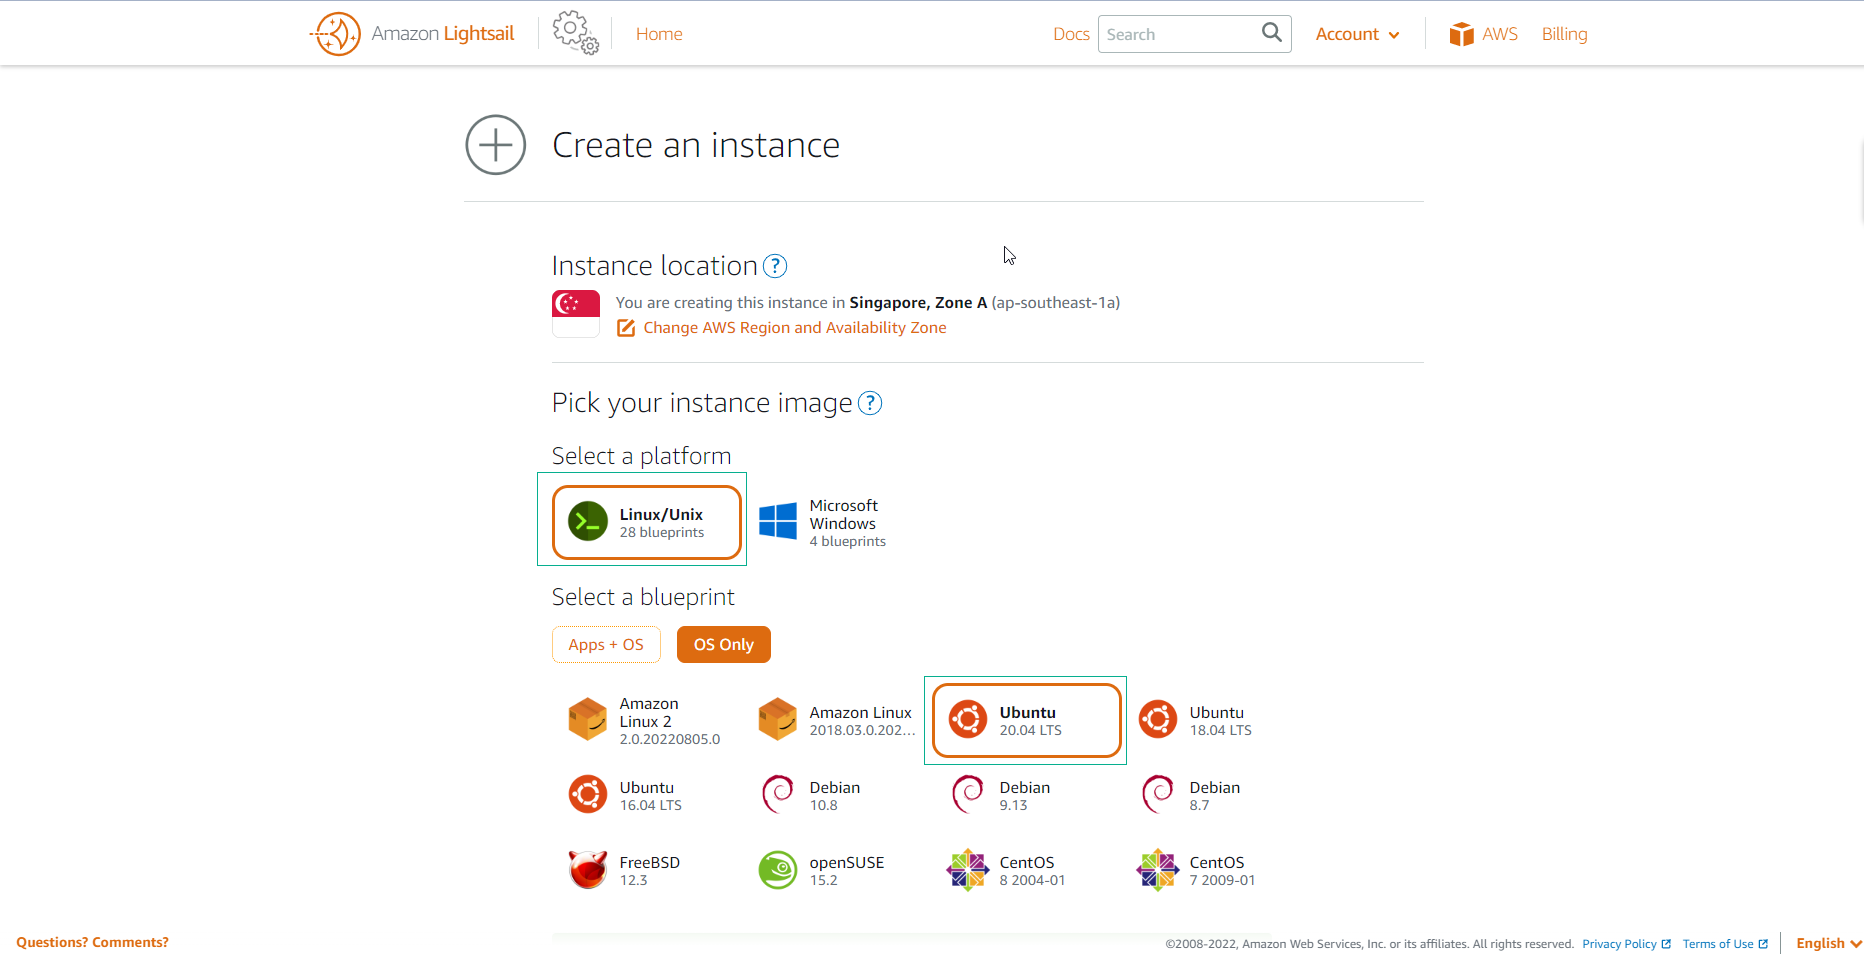The width and height of the screenshot is (1864, 962).
Task: Click the Singapore flag icon
Action: pyautogui.click(x=576, y=314)
